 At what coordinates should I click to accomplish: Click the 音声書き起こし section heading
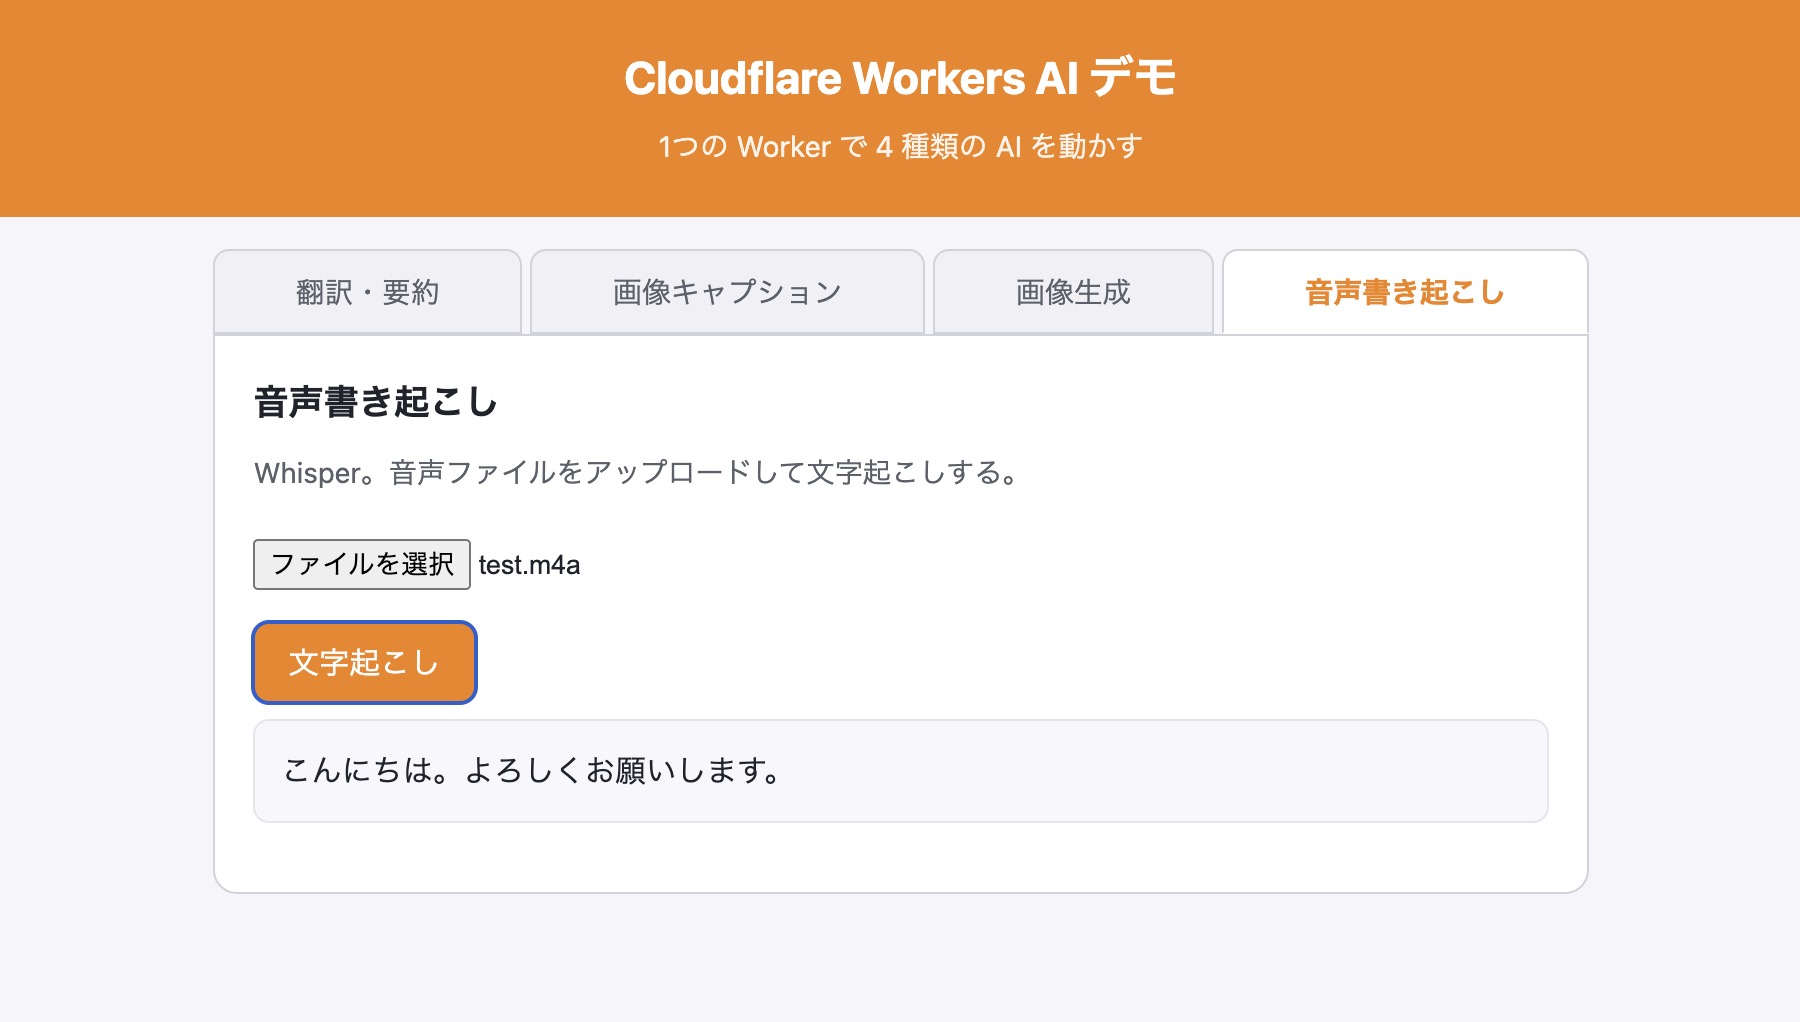point(376,402)
